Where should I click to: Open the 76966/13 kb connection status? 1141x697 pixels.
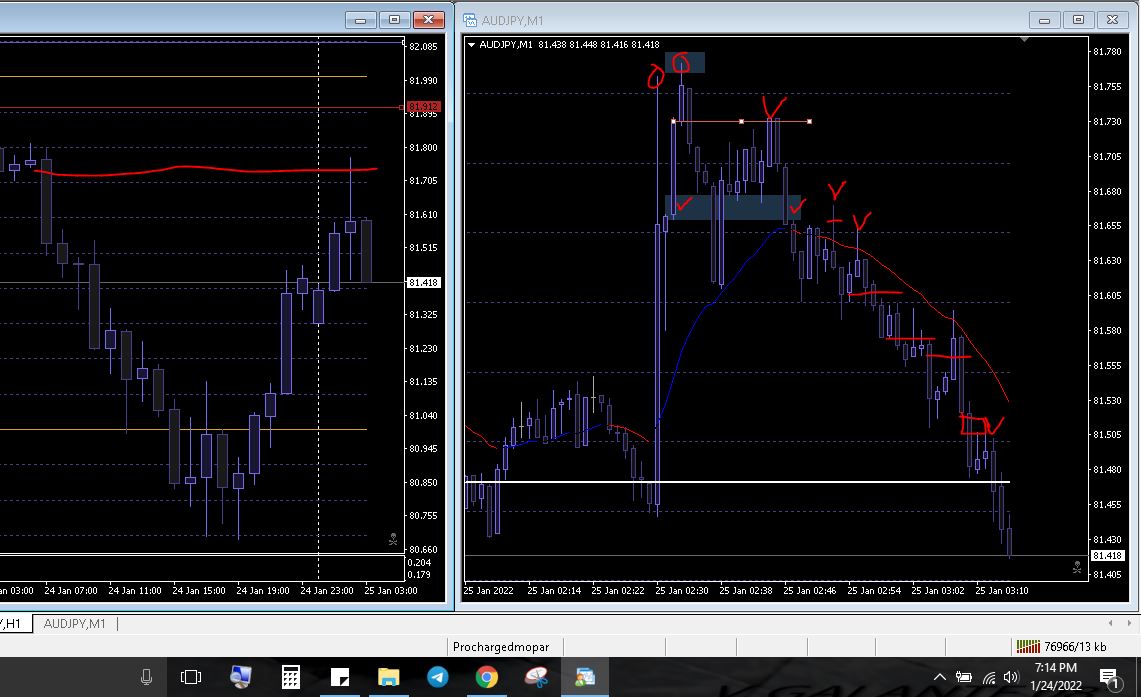(1061, 646)
